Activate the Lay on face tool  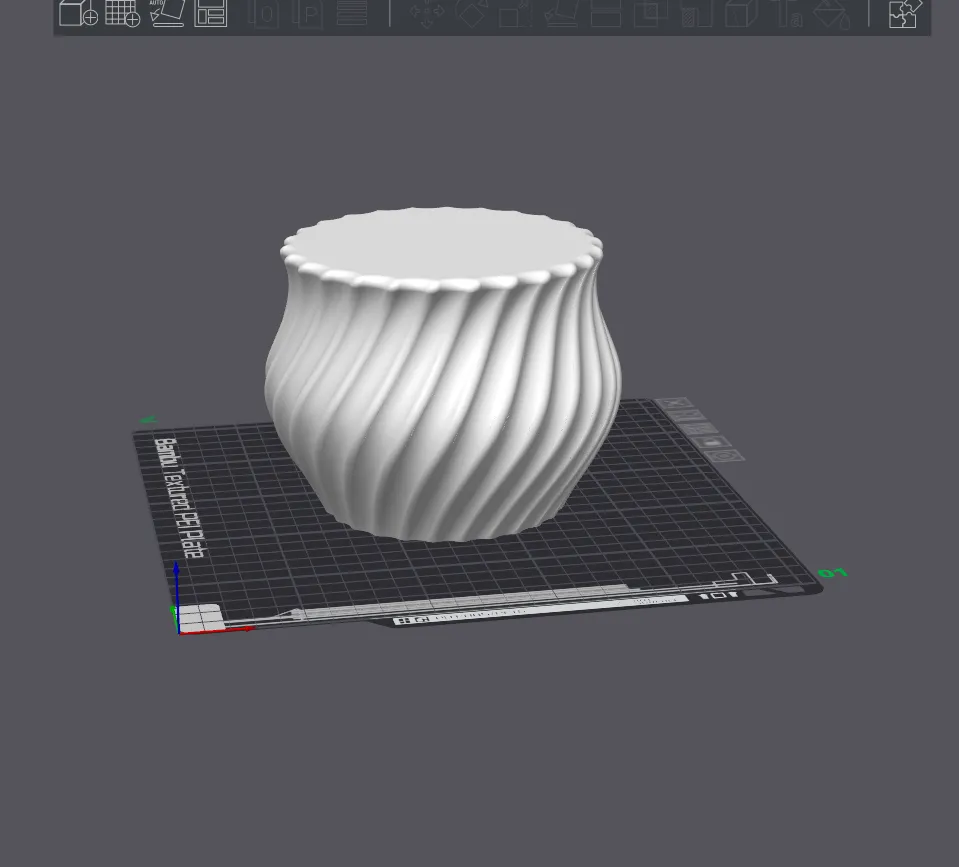[560, 14]
